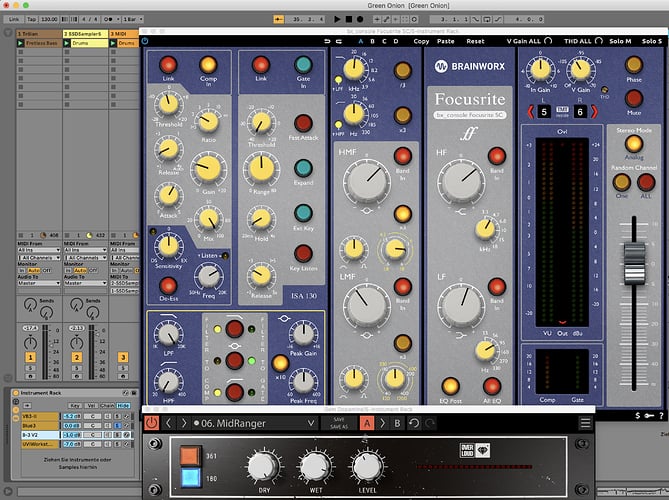Image resolution: width=669 pixels, height=500 pixels.
Task: Click the compressor Threshold knob
Action: point(168,104)
